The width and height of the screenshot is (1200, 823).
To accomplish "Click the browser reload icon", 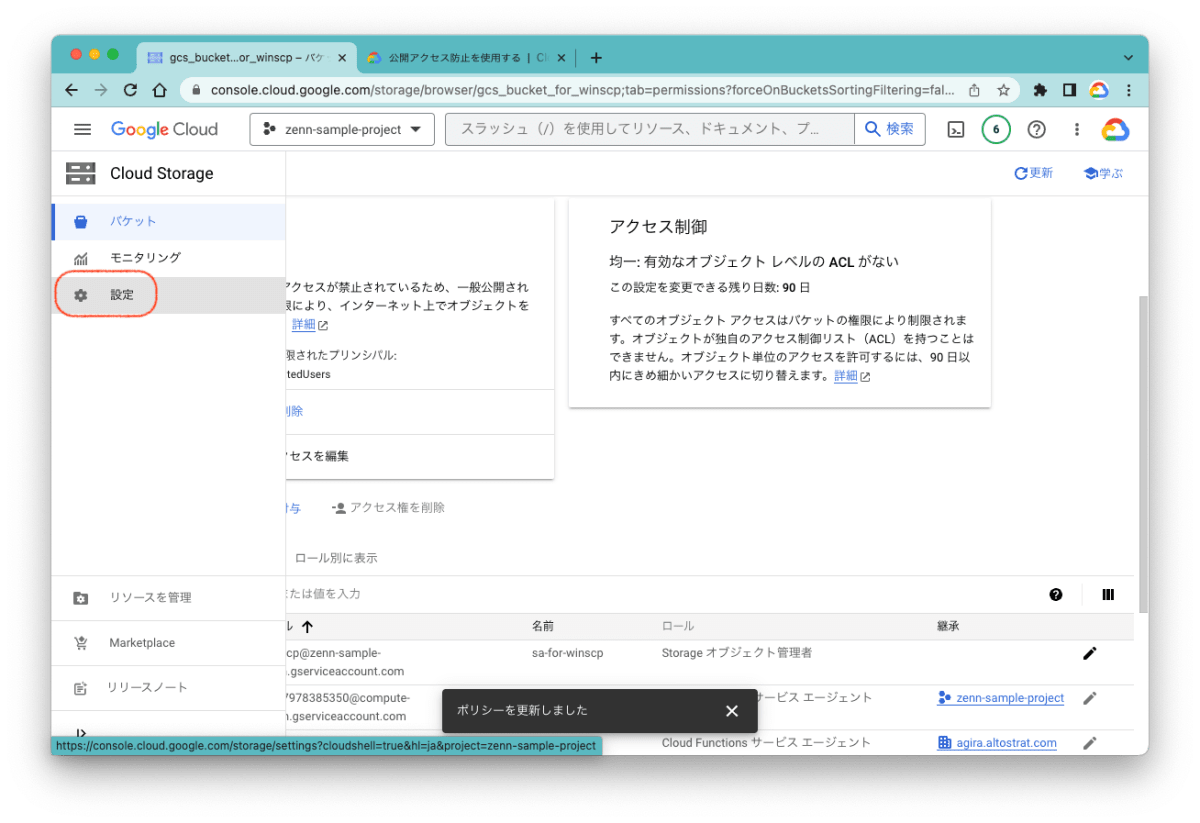I will pyautogui.click(x=130, y=90).
